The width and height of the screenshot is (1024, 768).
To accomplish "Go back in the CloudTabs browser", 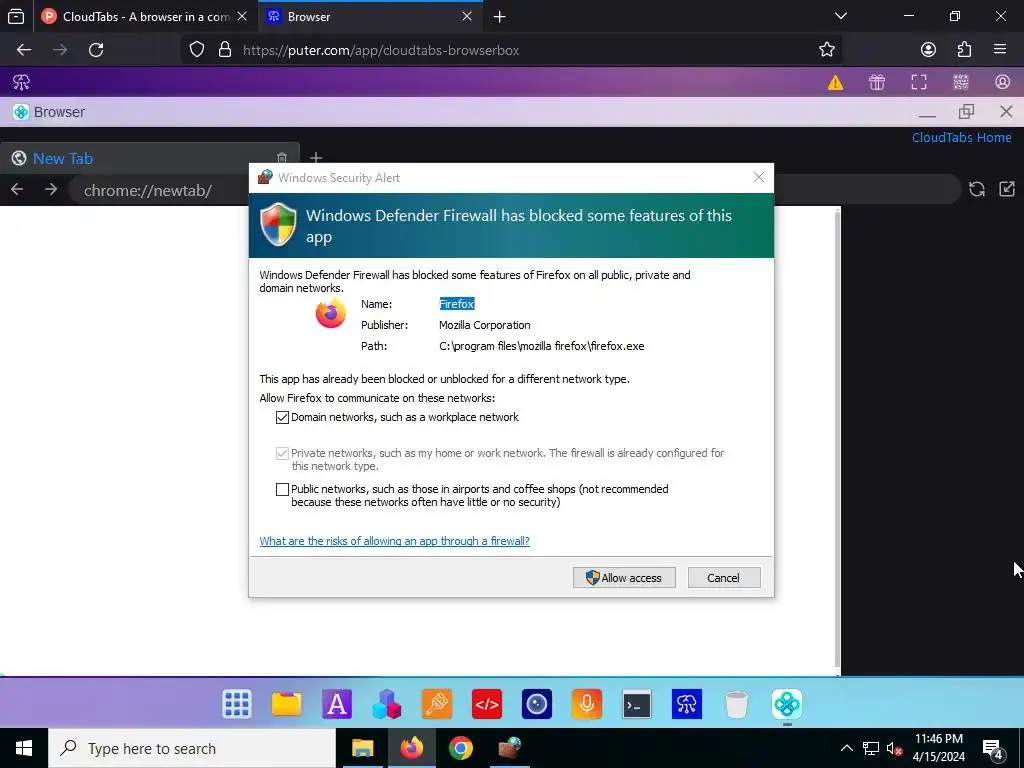I will click(x=17, y=189).
